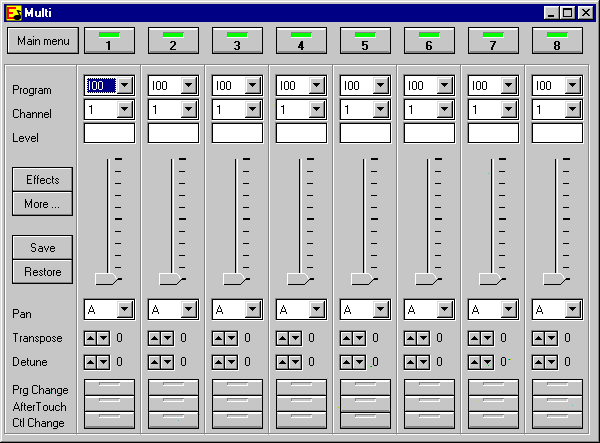Click the Level input field for part 4
Screen dimensions: 600x443
pos(301,133)
